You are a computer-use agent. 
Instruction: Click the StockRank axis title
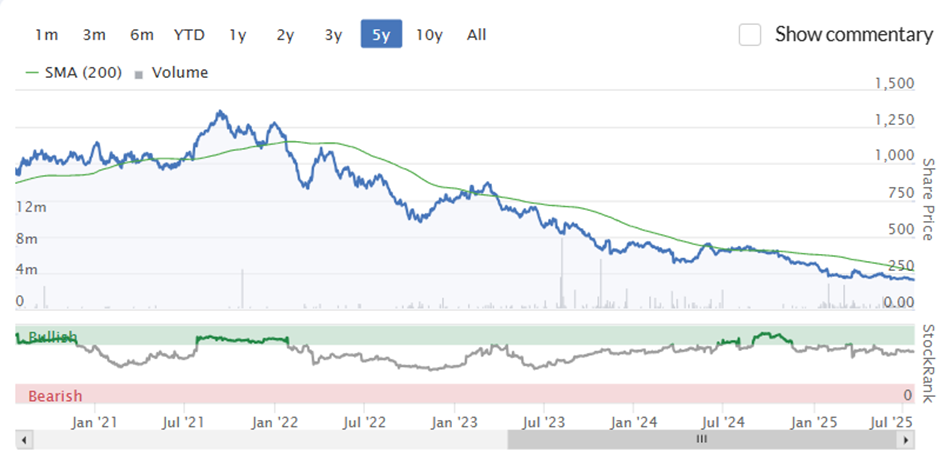927,364
